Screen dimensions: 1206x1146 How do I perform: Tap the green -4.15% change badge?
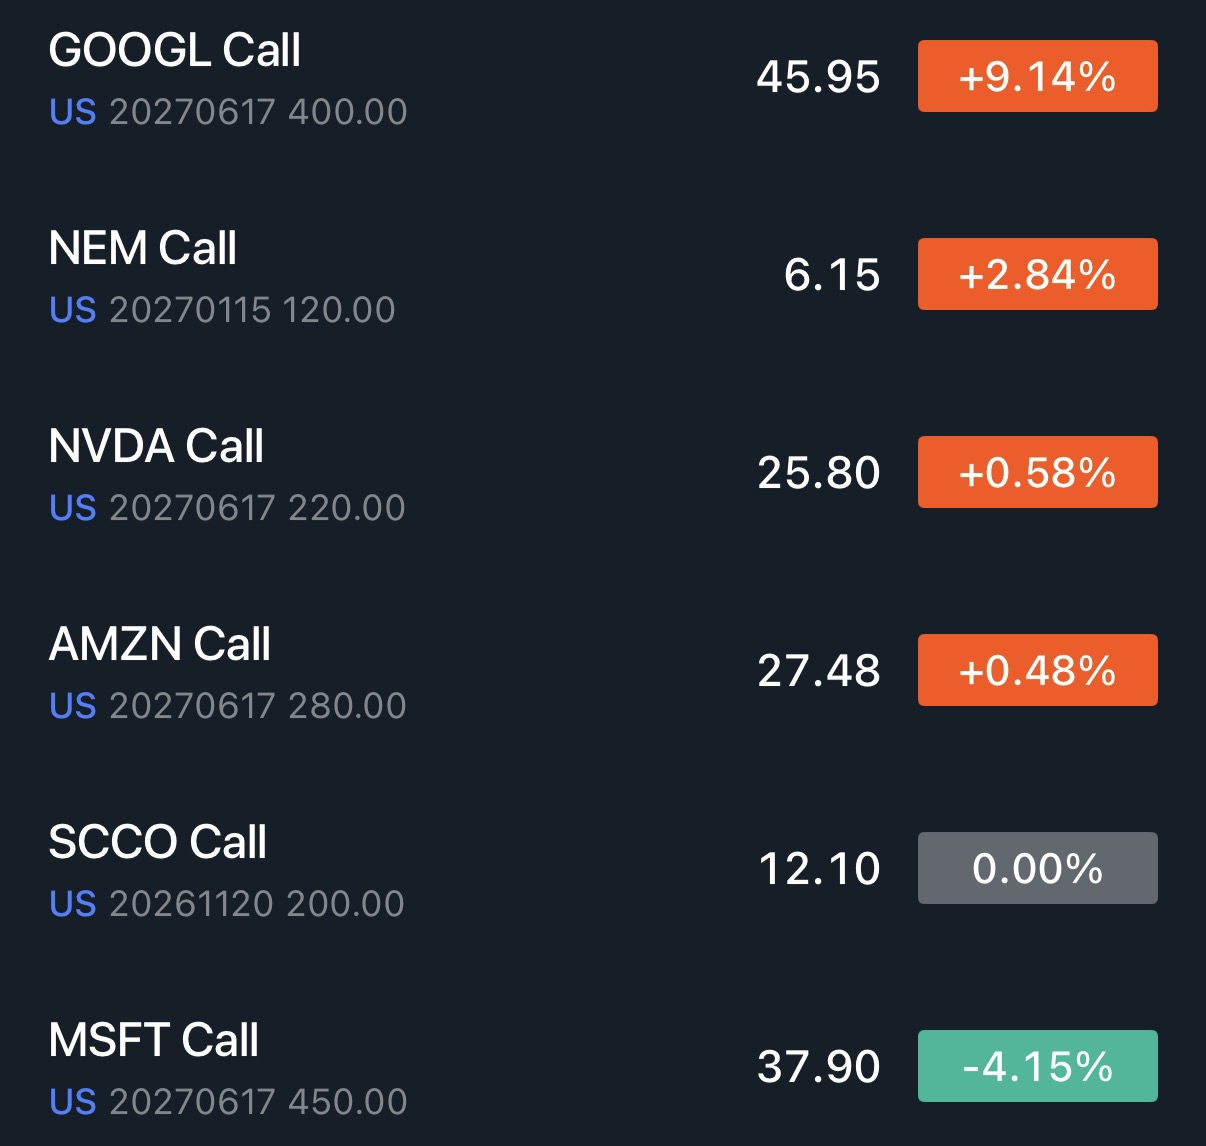(1037, 1066)
